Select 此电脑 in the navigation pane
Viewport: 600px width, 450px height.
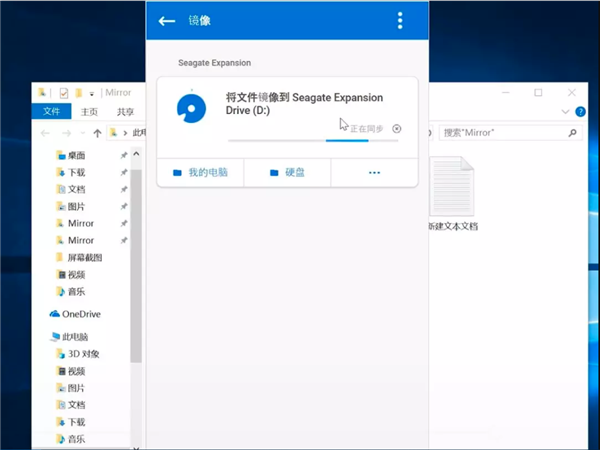[69, 337]
